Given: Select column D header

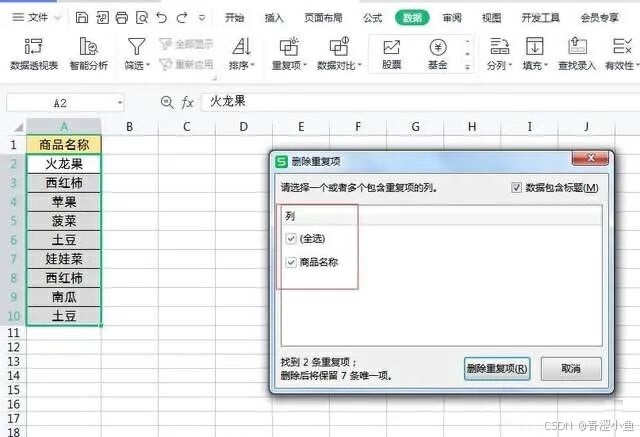Looking at the screenshot, I should pos(244,127).
